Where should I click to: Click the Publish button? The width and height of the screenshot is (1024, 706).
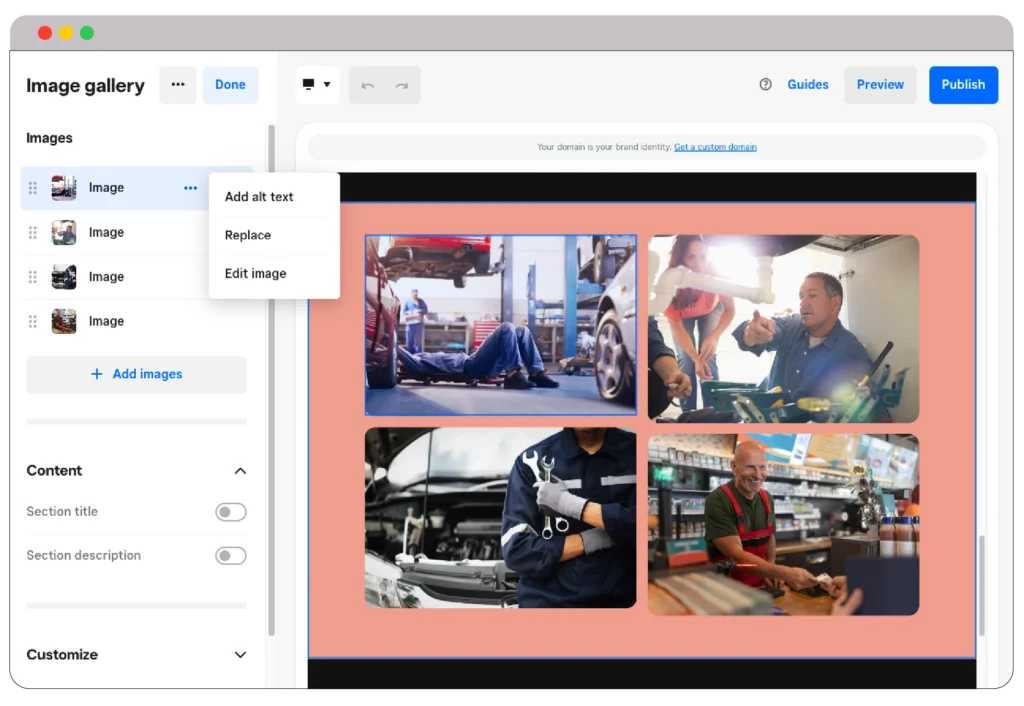coord(963,85)
